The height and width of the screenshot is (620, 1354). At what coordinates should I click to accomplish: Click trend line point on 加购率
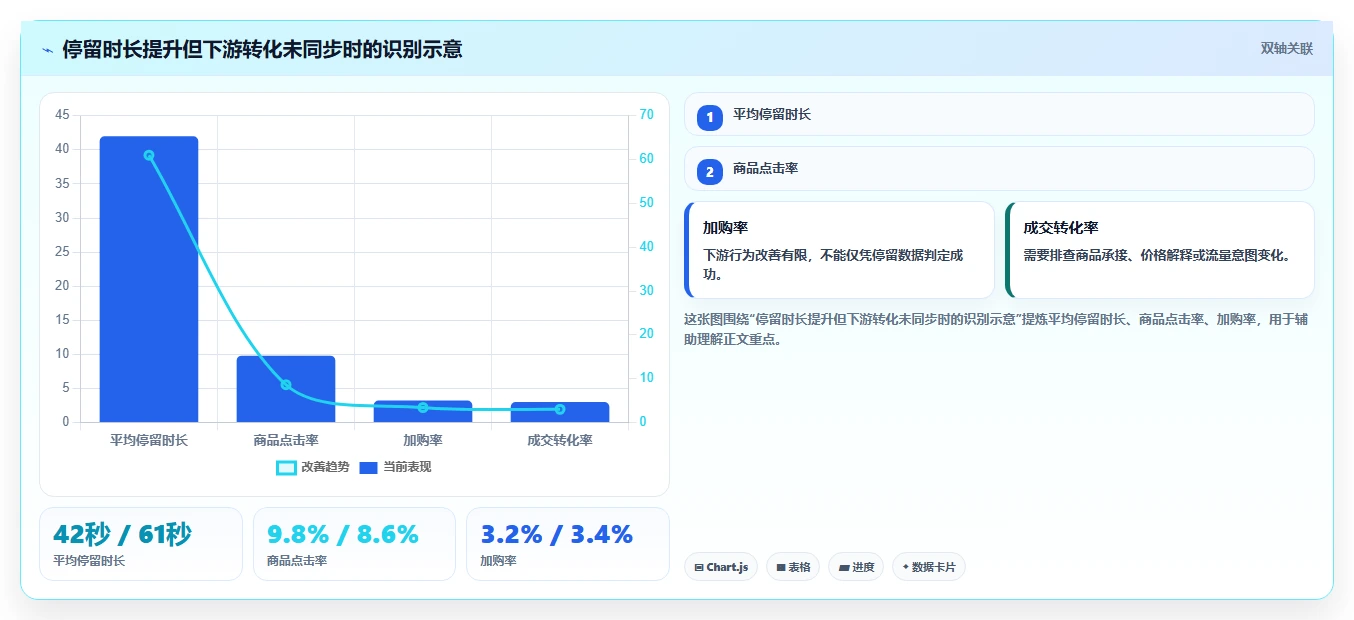[423, 407]
